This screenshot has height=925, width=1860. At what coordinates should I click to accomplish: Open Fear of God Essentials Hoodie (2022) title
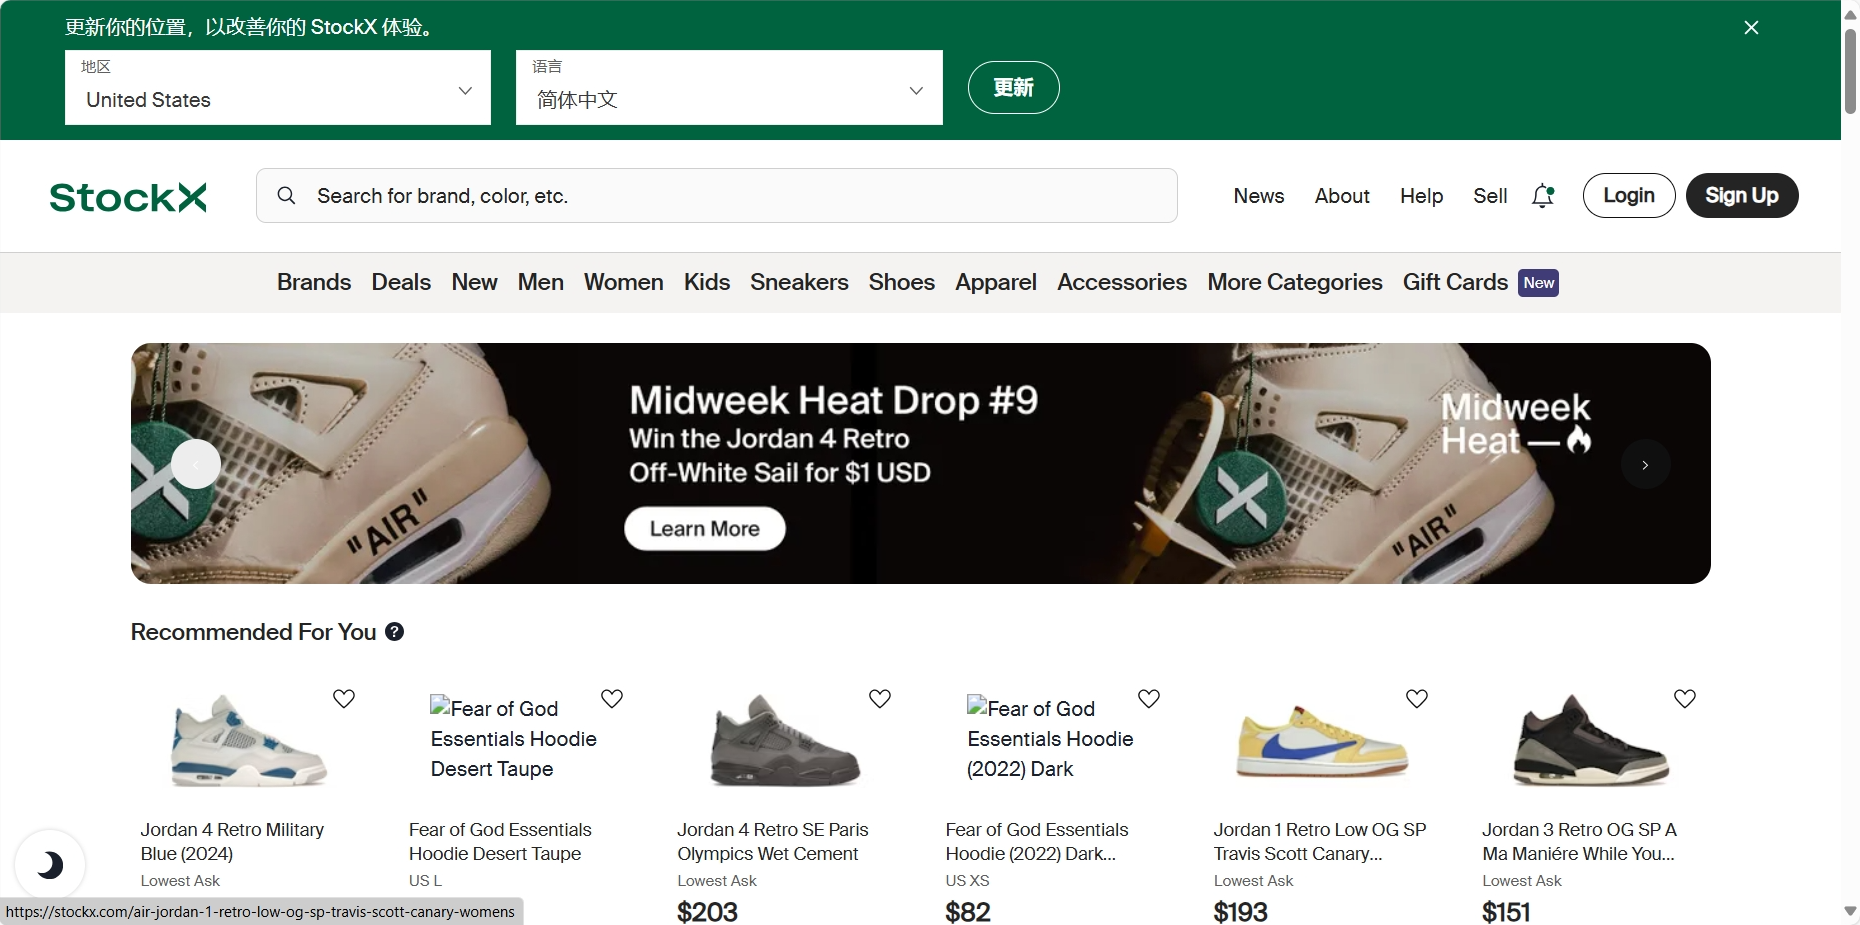[x=1037, y=842]
